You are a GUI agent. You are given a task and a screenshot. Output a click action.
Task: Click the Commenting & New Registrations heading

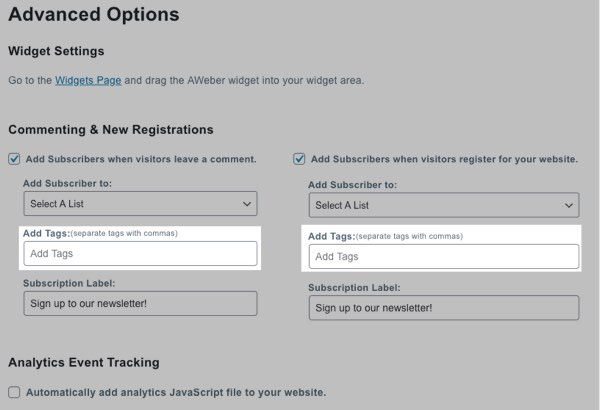point(110,129)
